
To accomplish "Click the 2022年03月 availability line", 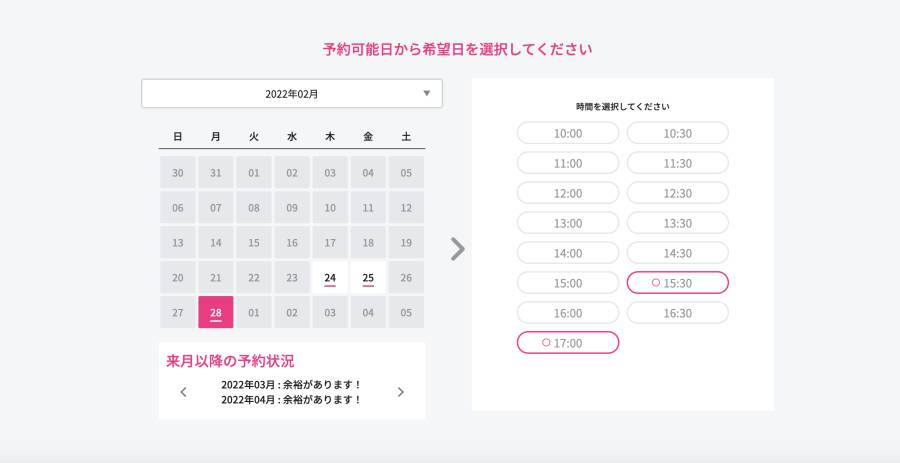I will 292,385.
